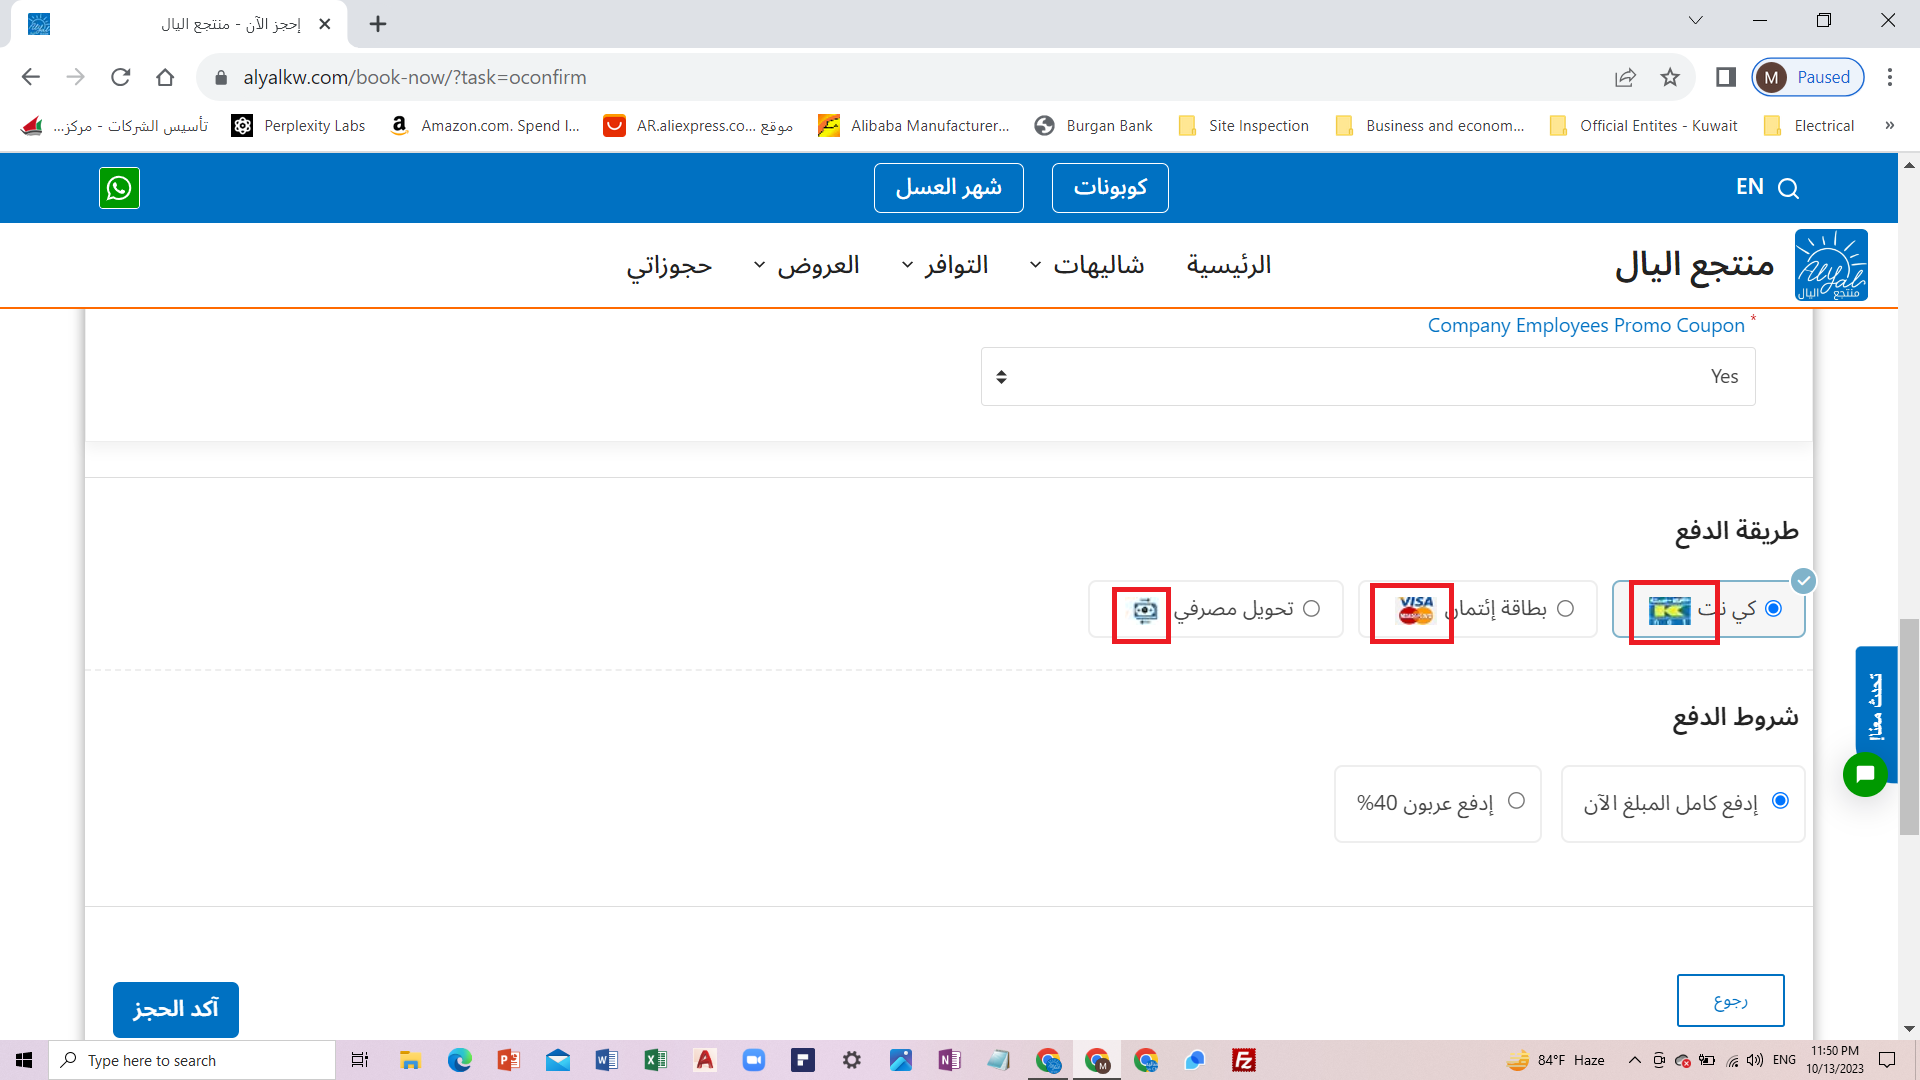The height and width of the screenshot is (1080, 1920).
Task: Open حجوزاتي my bookings menu item
Action: pos(669,265)
